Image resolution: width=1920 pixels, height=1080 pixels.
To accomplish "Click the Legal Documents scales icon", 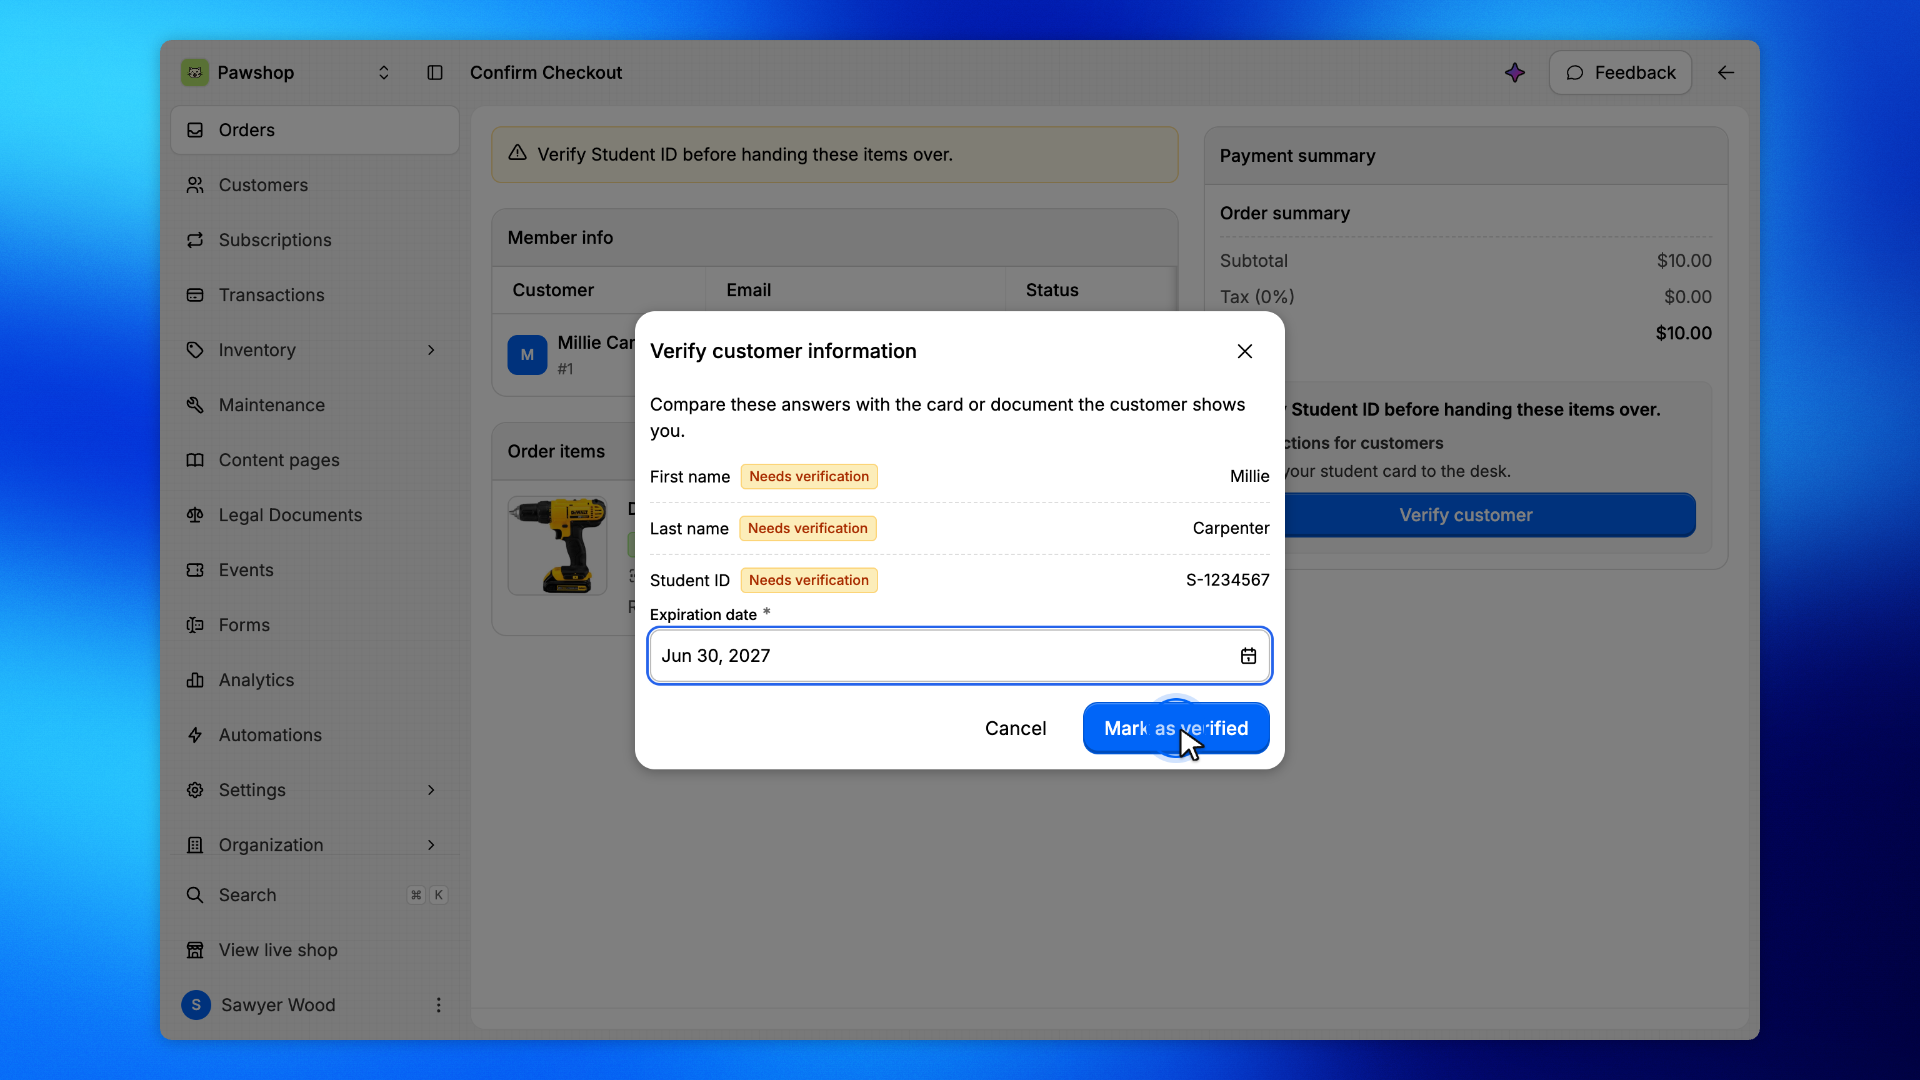I will 195,515.
